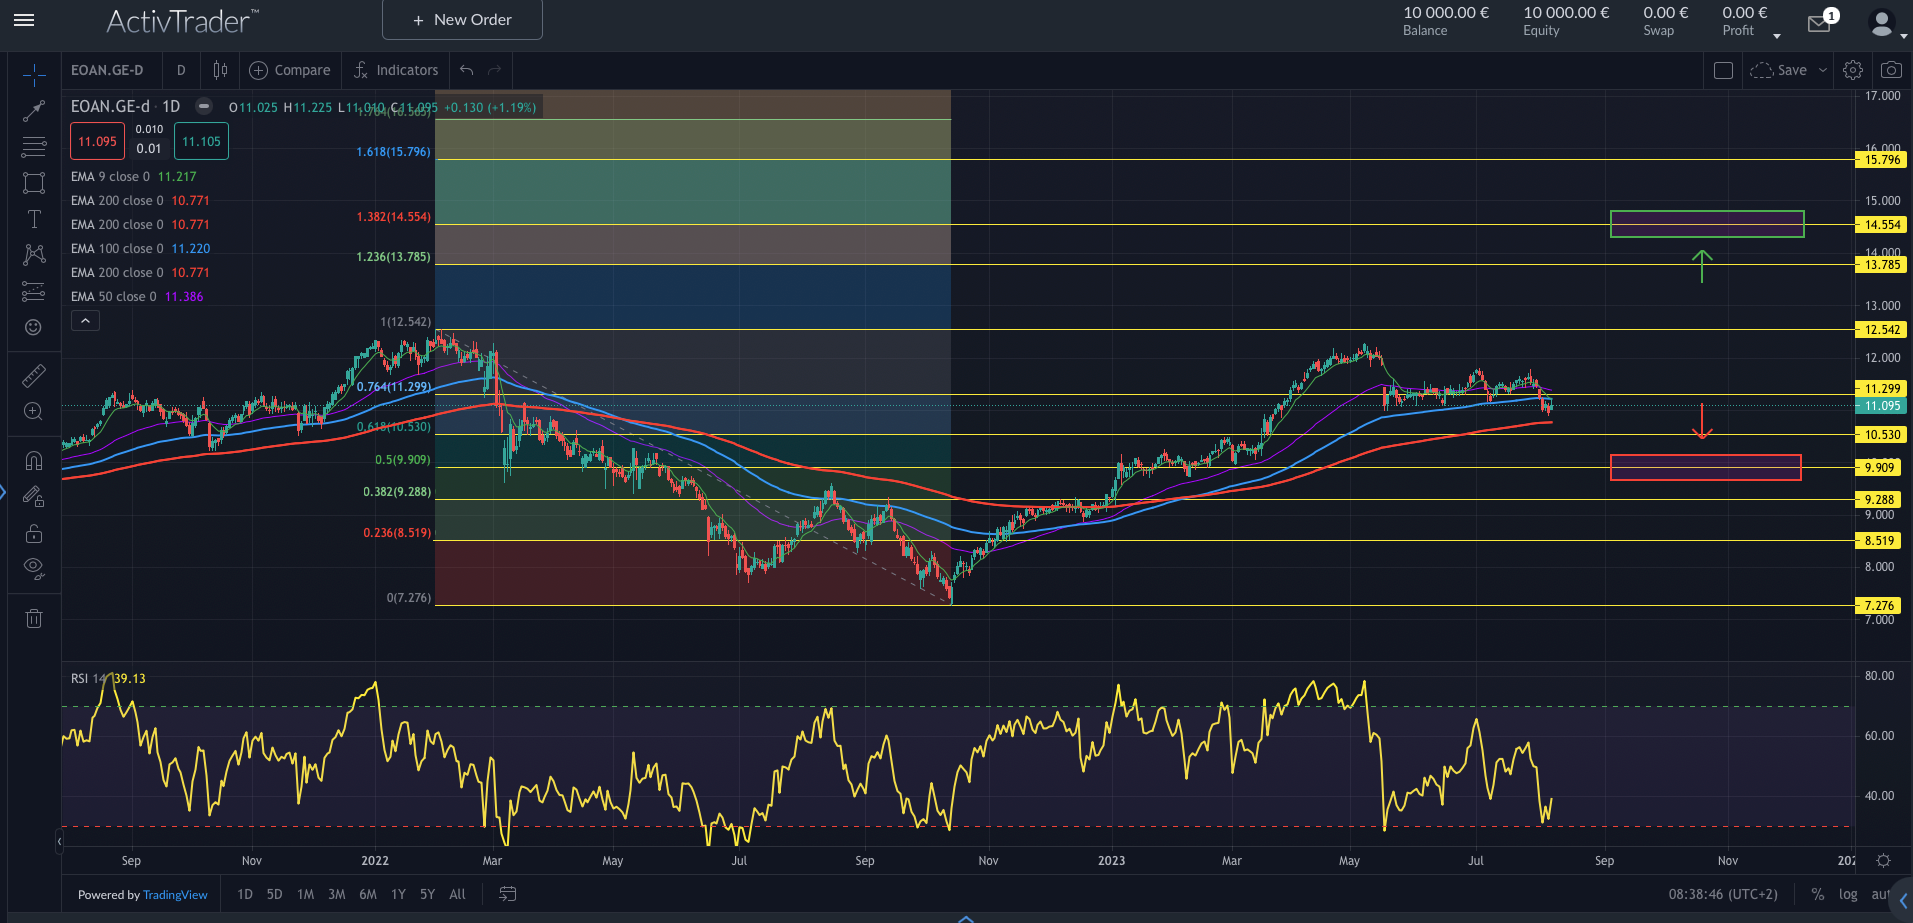Open the TradingView link
The image size is (1913, 923).
(175, 895)
